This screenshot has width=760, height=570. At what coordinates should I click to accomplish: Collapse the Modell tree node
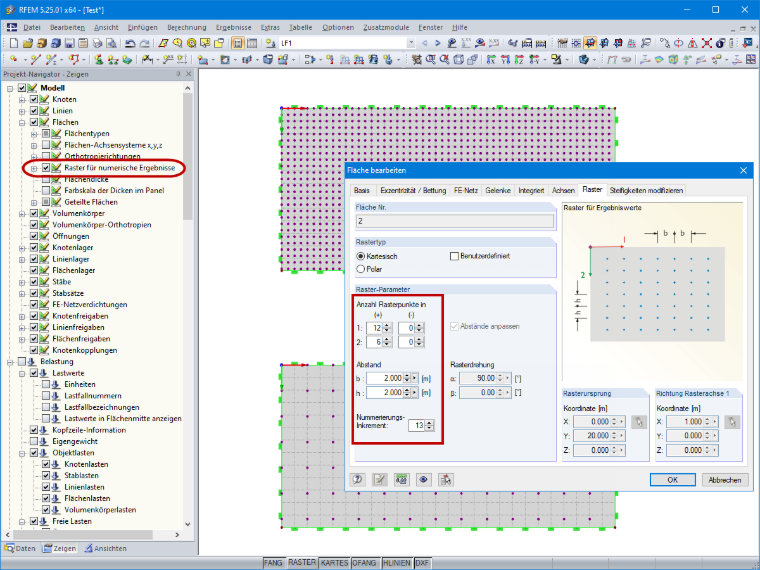tap(10, 88)
